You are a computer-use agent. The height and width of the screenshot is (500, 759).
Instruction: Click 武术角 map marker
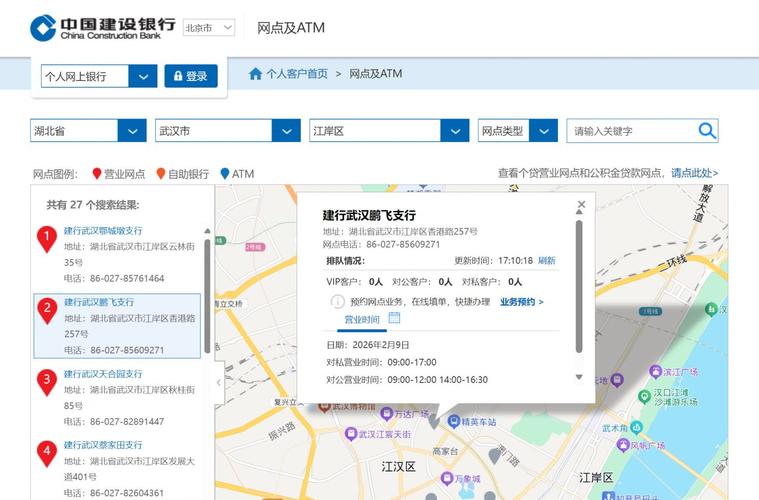coord(636,427)
